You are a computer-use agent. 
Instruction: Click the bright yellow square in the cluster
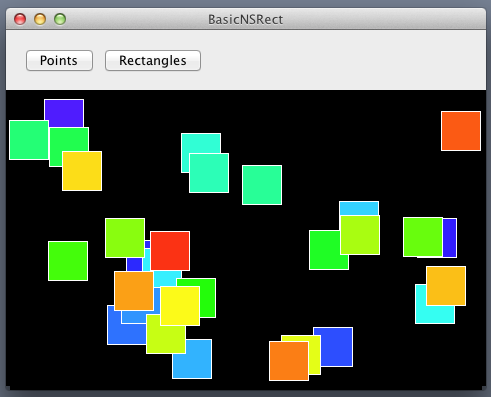point(180,306)
